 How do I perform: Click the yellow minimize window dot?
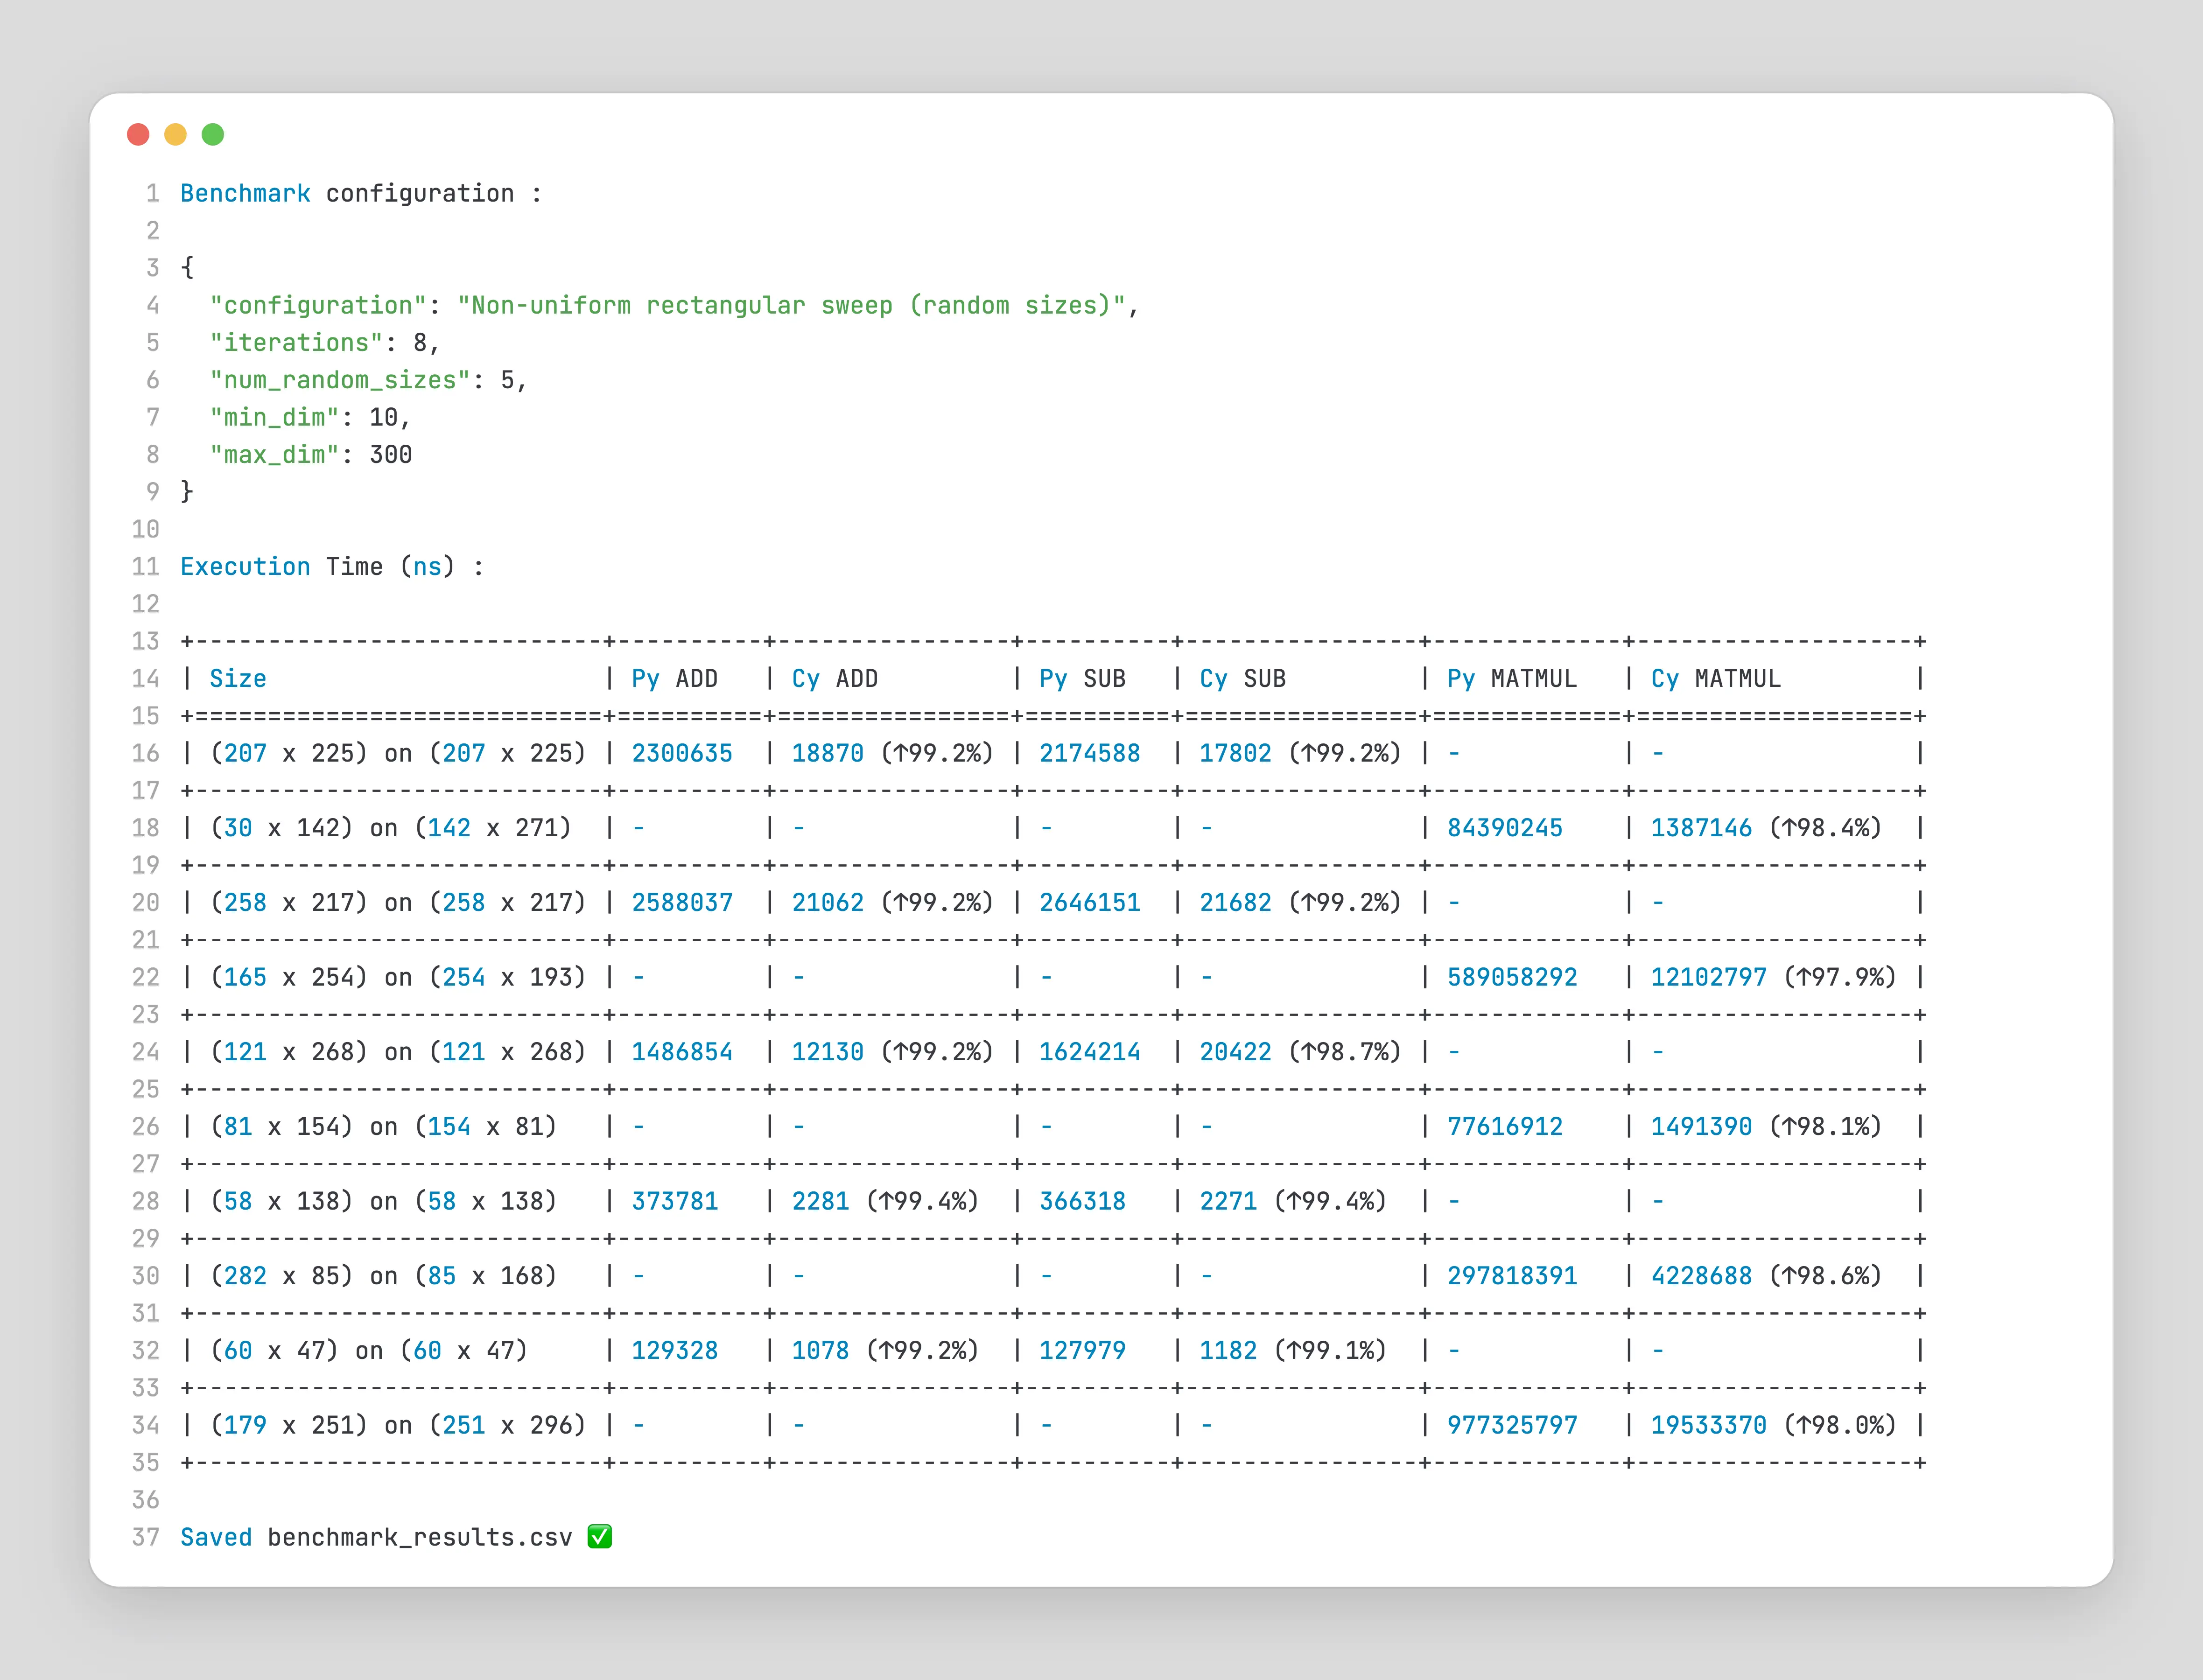[x=175, y=134]
